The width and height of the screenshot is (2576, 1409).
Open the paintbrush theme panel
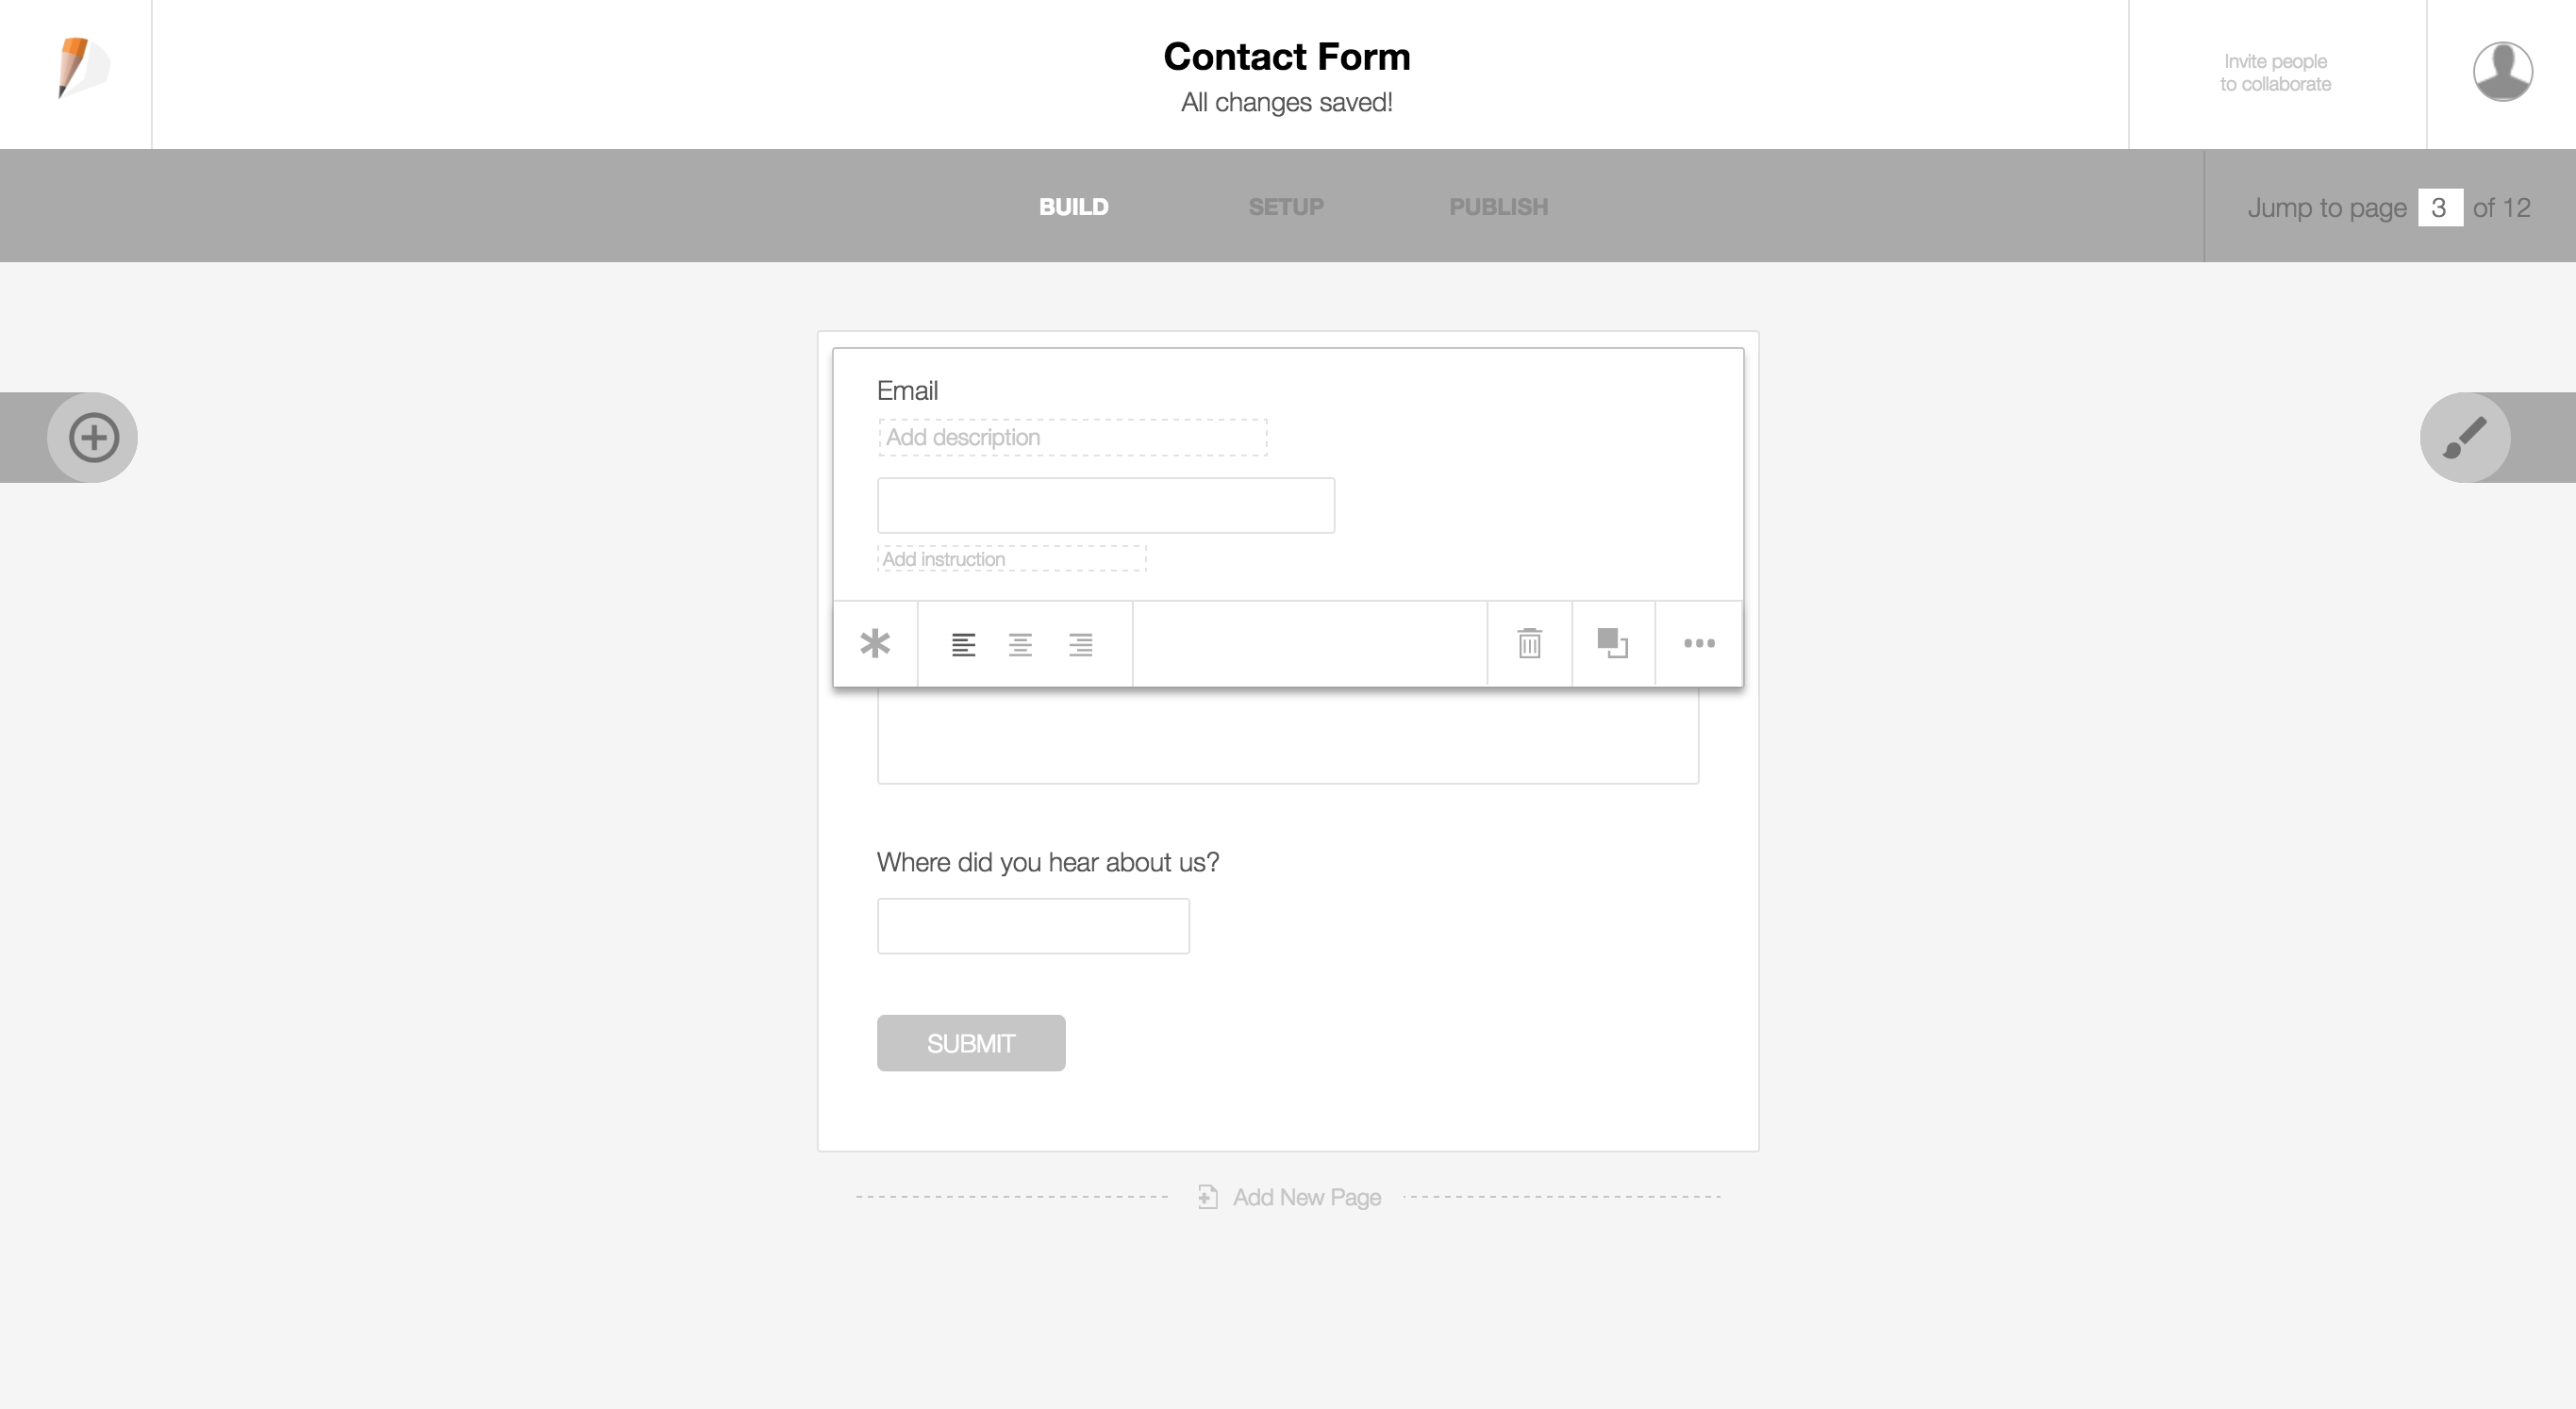coord(2465,438)
